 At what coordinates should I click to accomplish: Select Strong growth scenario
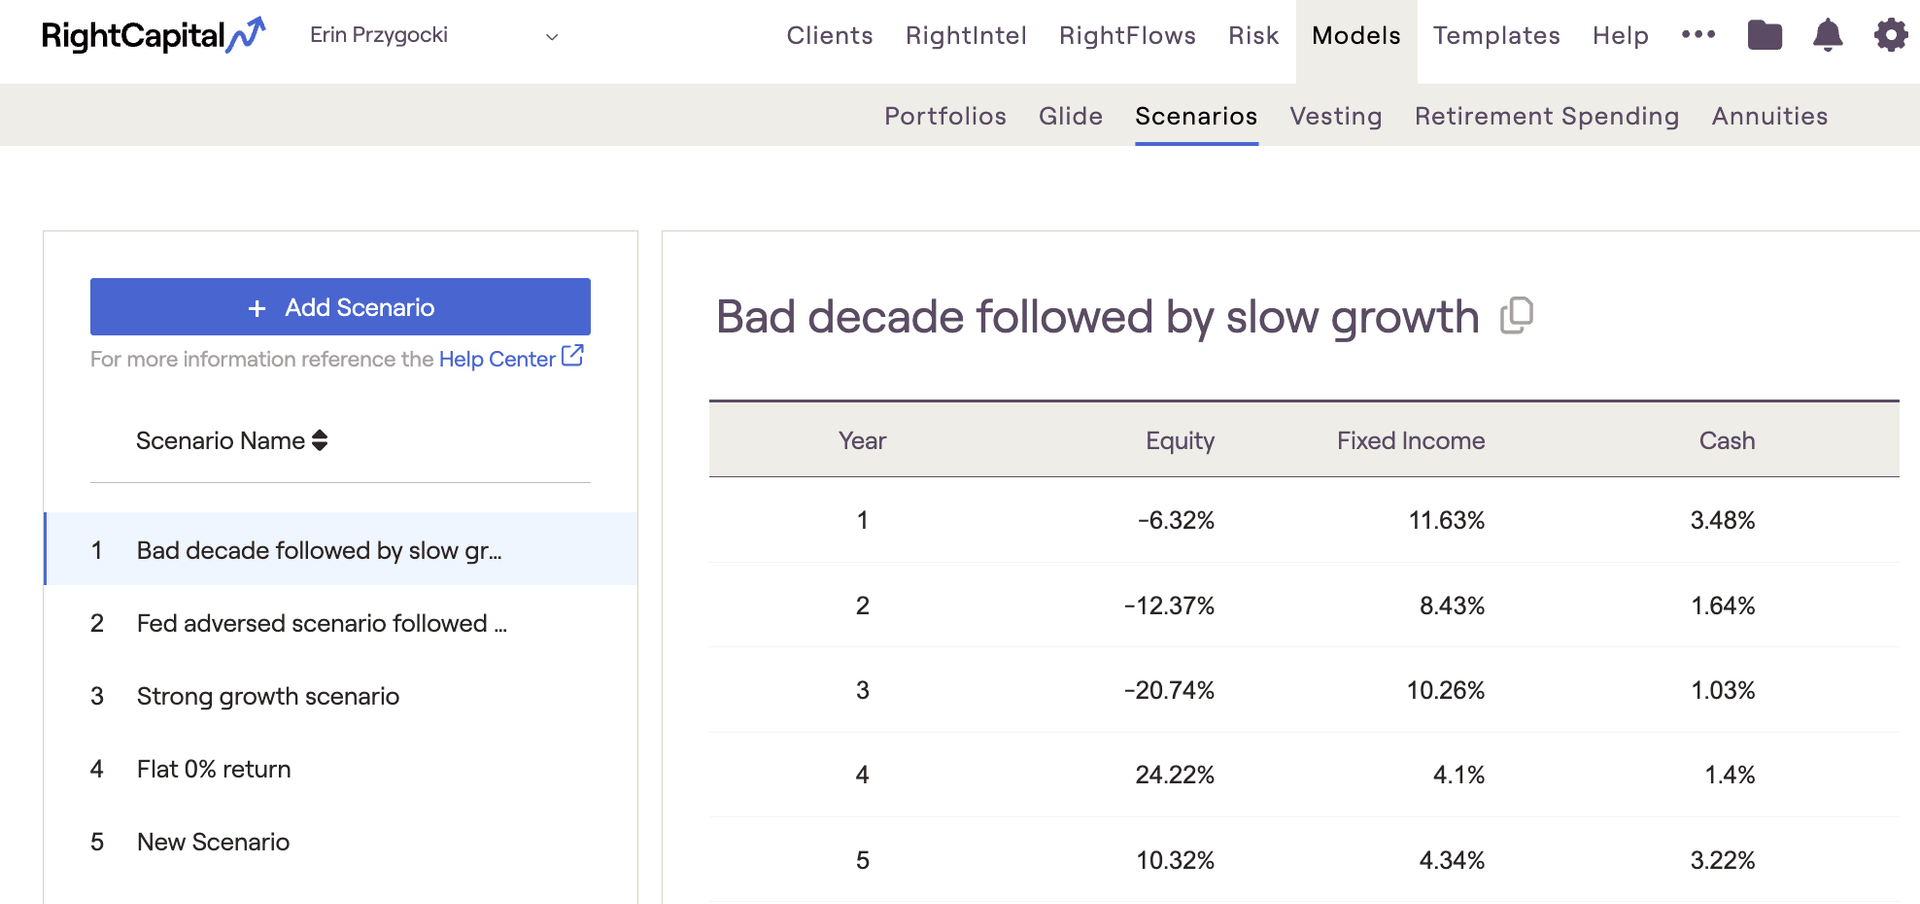click(x=341, y=696)
